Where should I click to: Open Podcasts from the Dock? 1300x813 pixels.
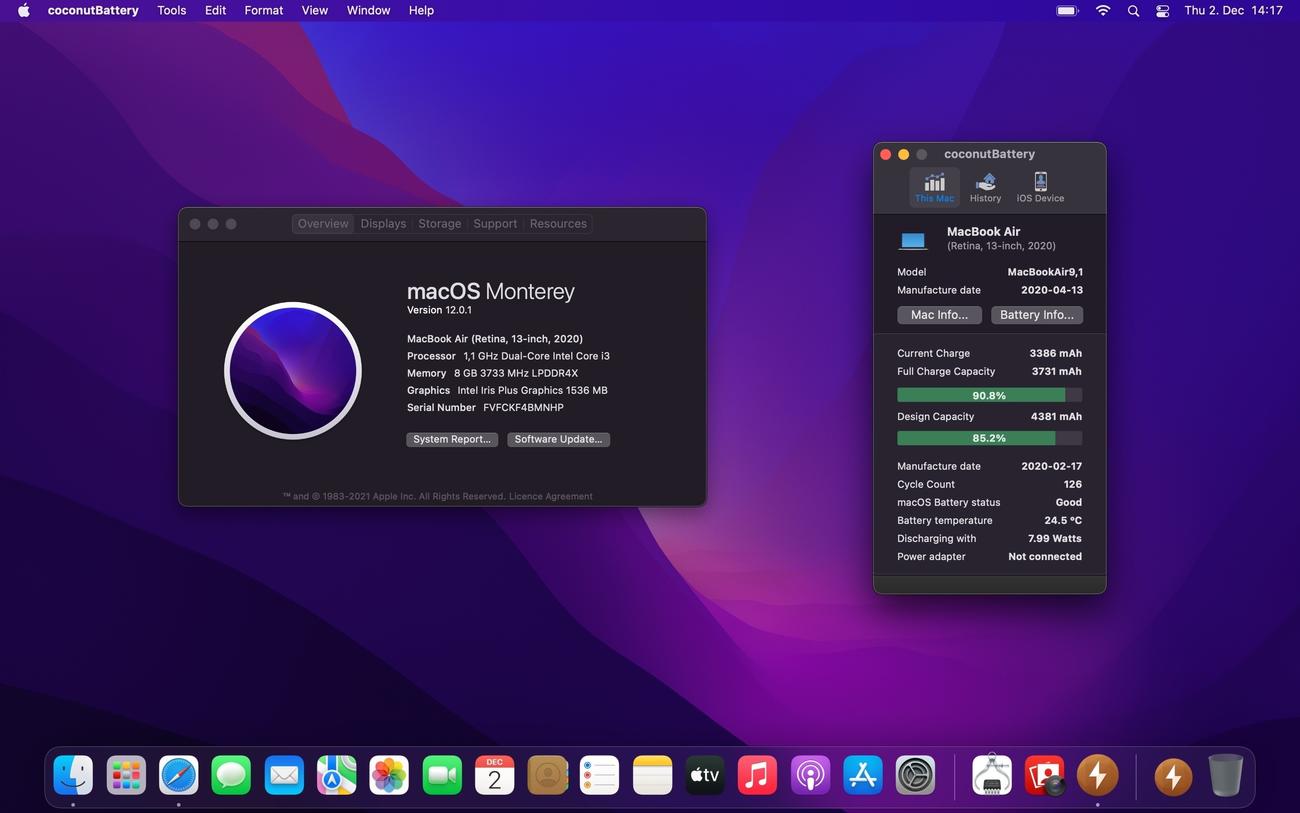pos(810,775)
